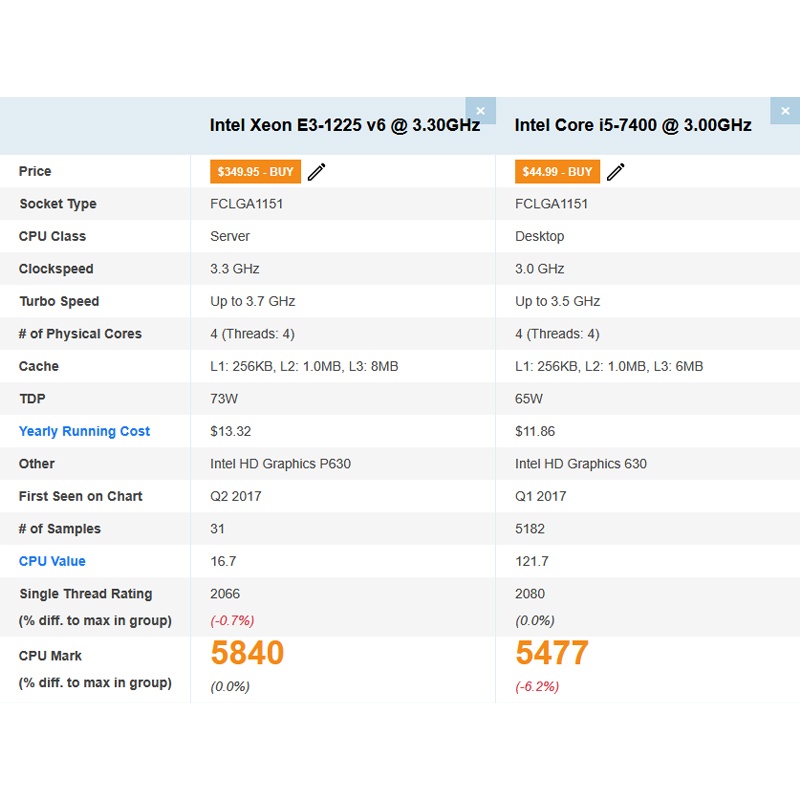Select the Intel Xeon E3-1225 v6 heading

[345, 125]
